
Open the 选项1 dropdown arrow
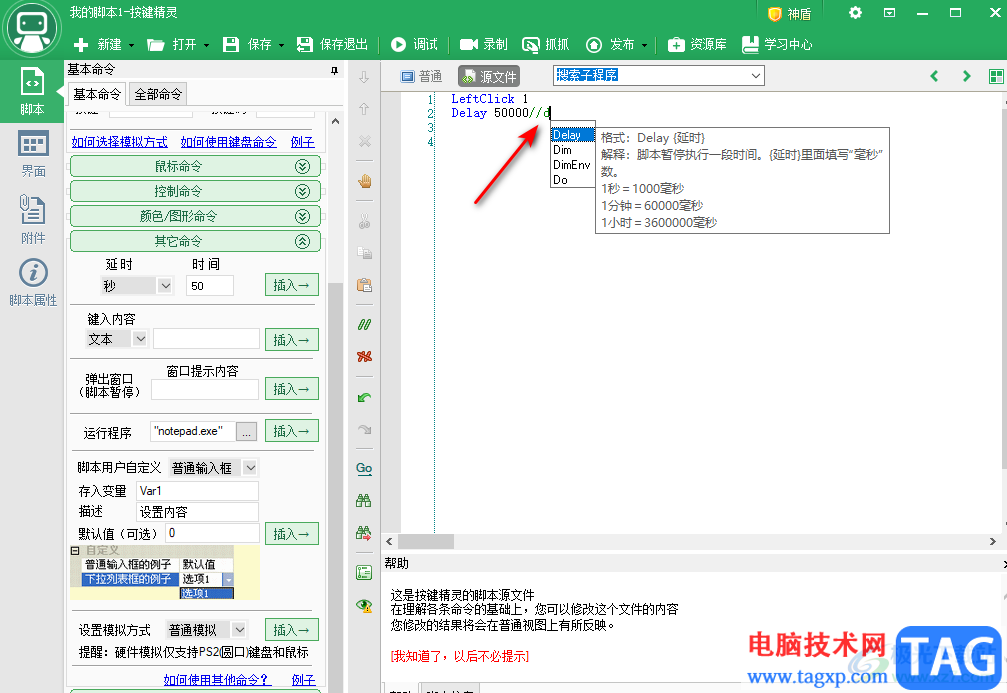[227, 579]
